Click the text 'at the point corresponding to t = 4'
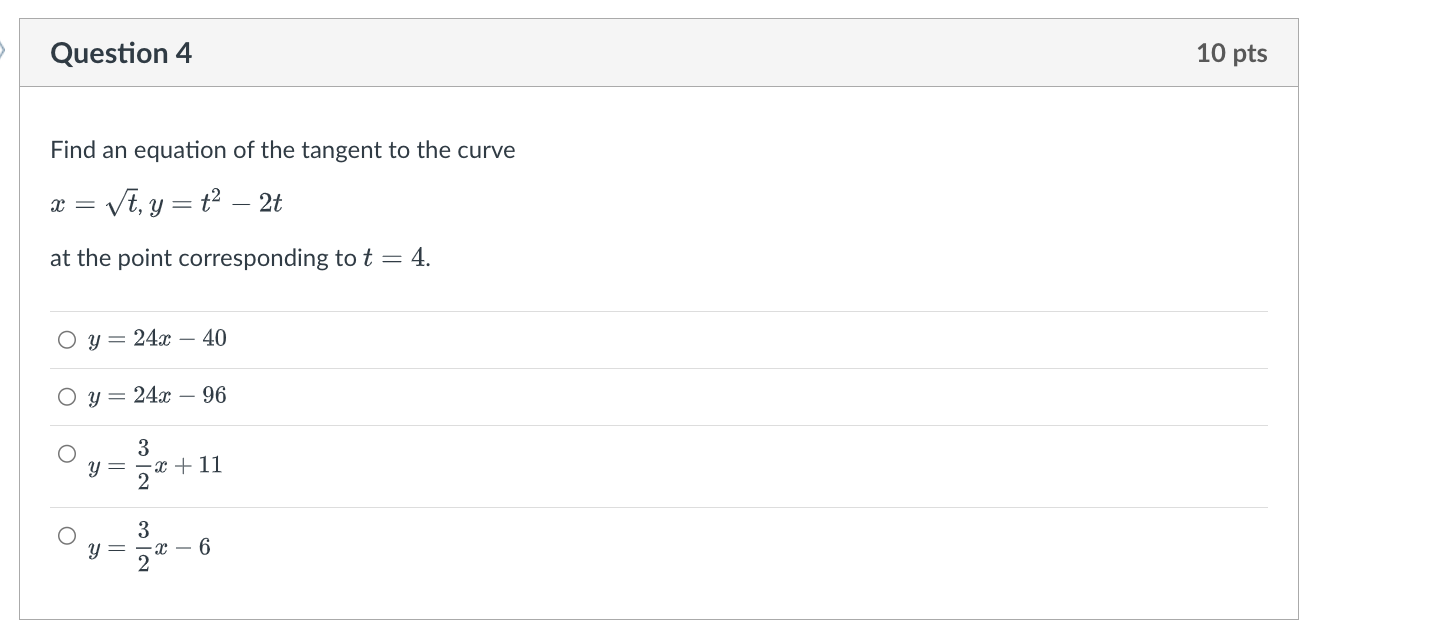Viewport: 1436px width, 636px height. point(239,257)
